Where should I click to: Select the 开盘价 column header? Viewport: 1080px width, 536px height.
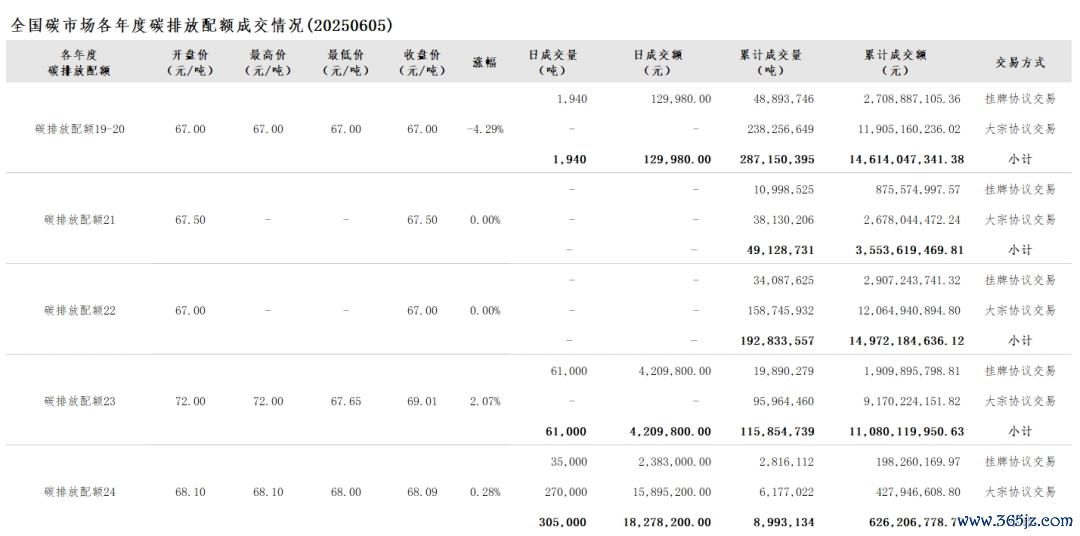[190, 62]
